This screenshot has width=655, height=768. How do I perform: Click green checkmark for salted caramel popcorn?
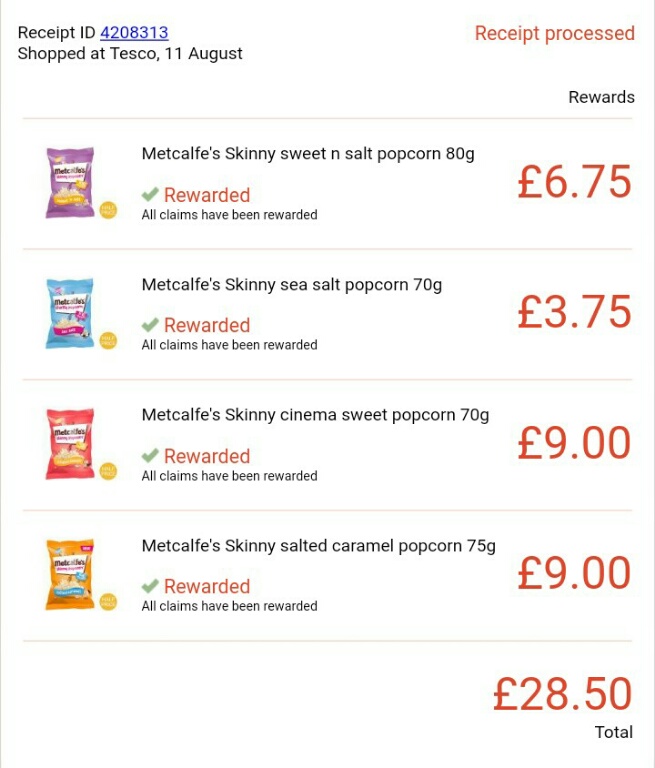[150, 585]
